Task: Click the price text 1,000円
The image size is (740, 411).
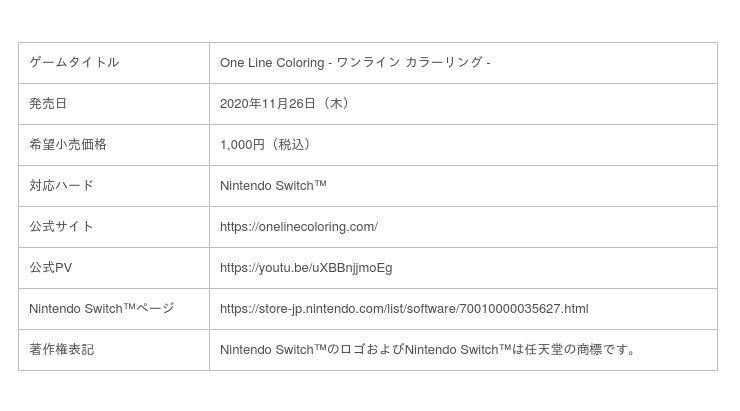Action: coord(241,145)
